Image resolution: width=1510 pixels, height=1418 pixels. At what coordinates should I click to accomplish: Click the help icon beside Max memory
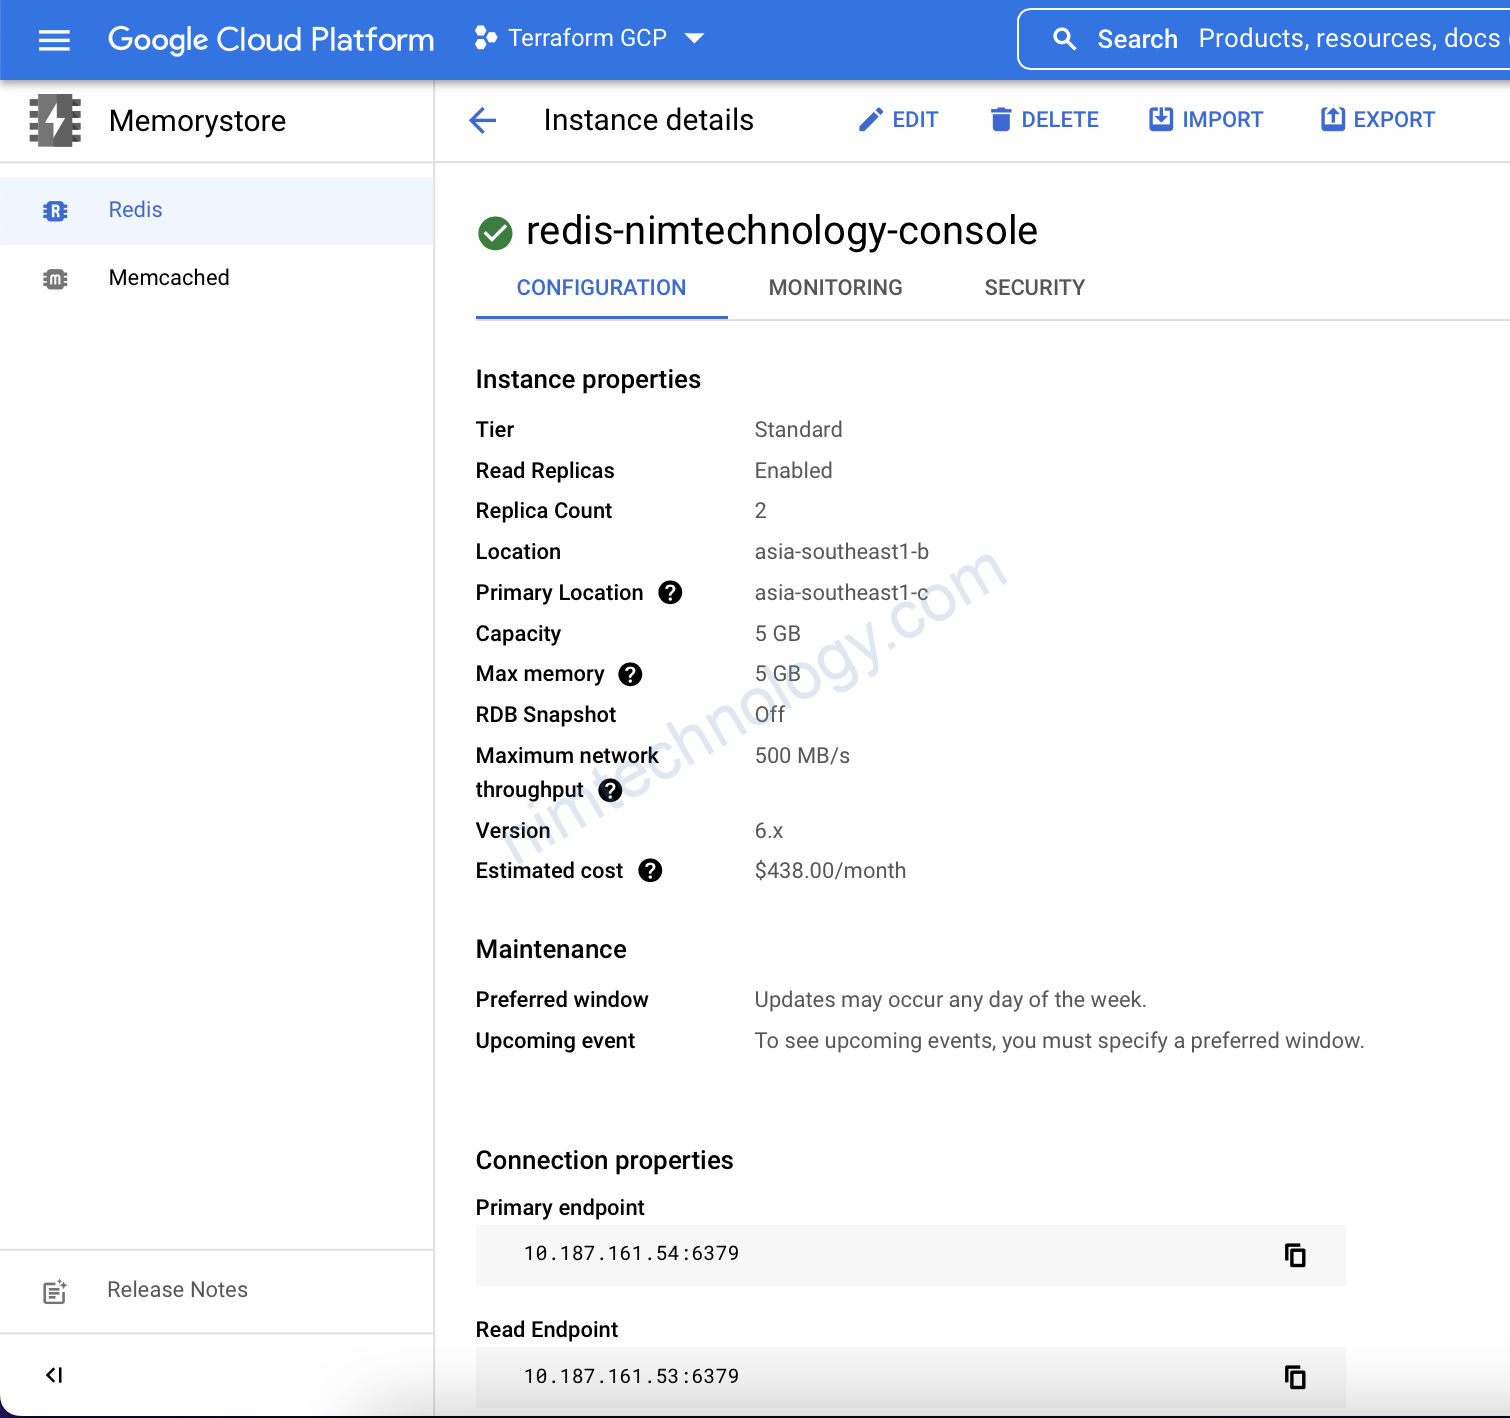click(630, 674)
